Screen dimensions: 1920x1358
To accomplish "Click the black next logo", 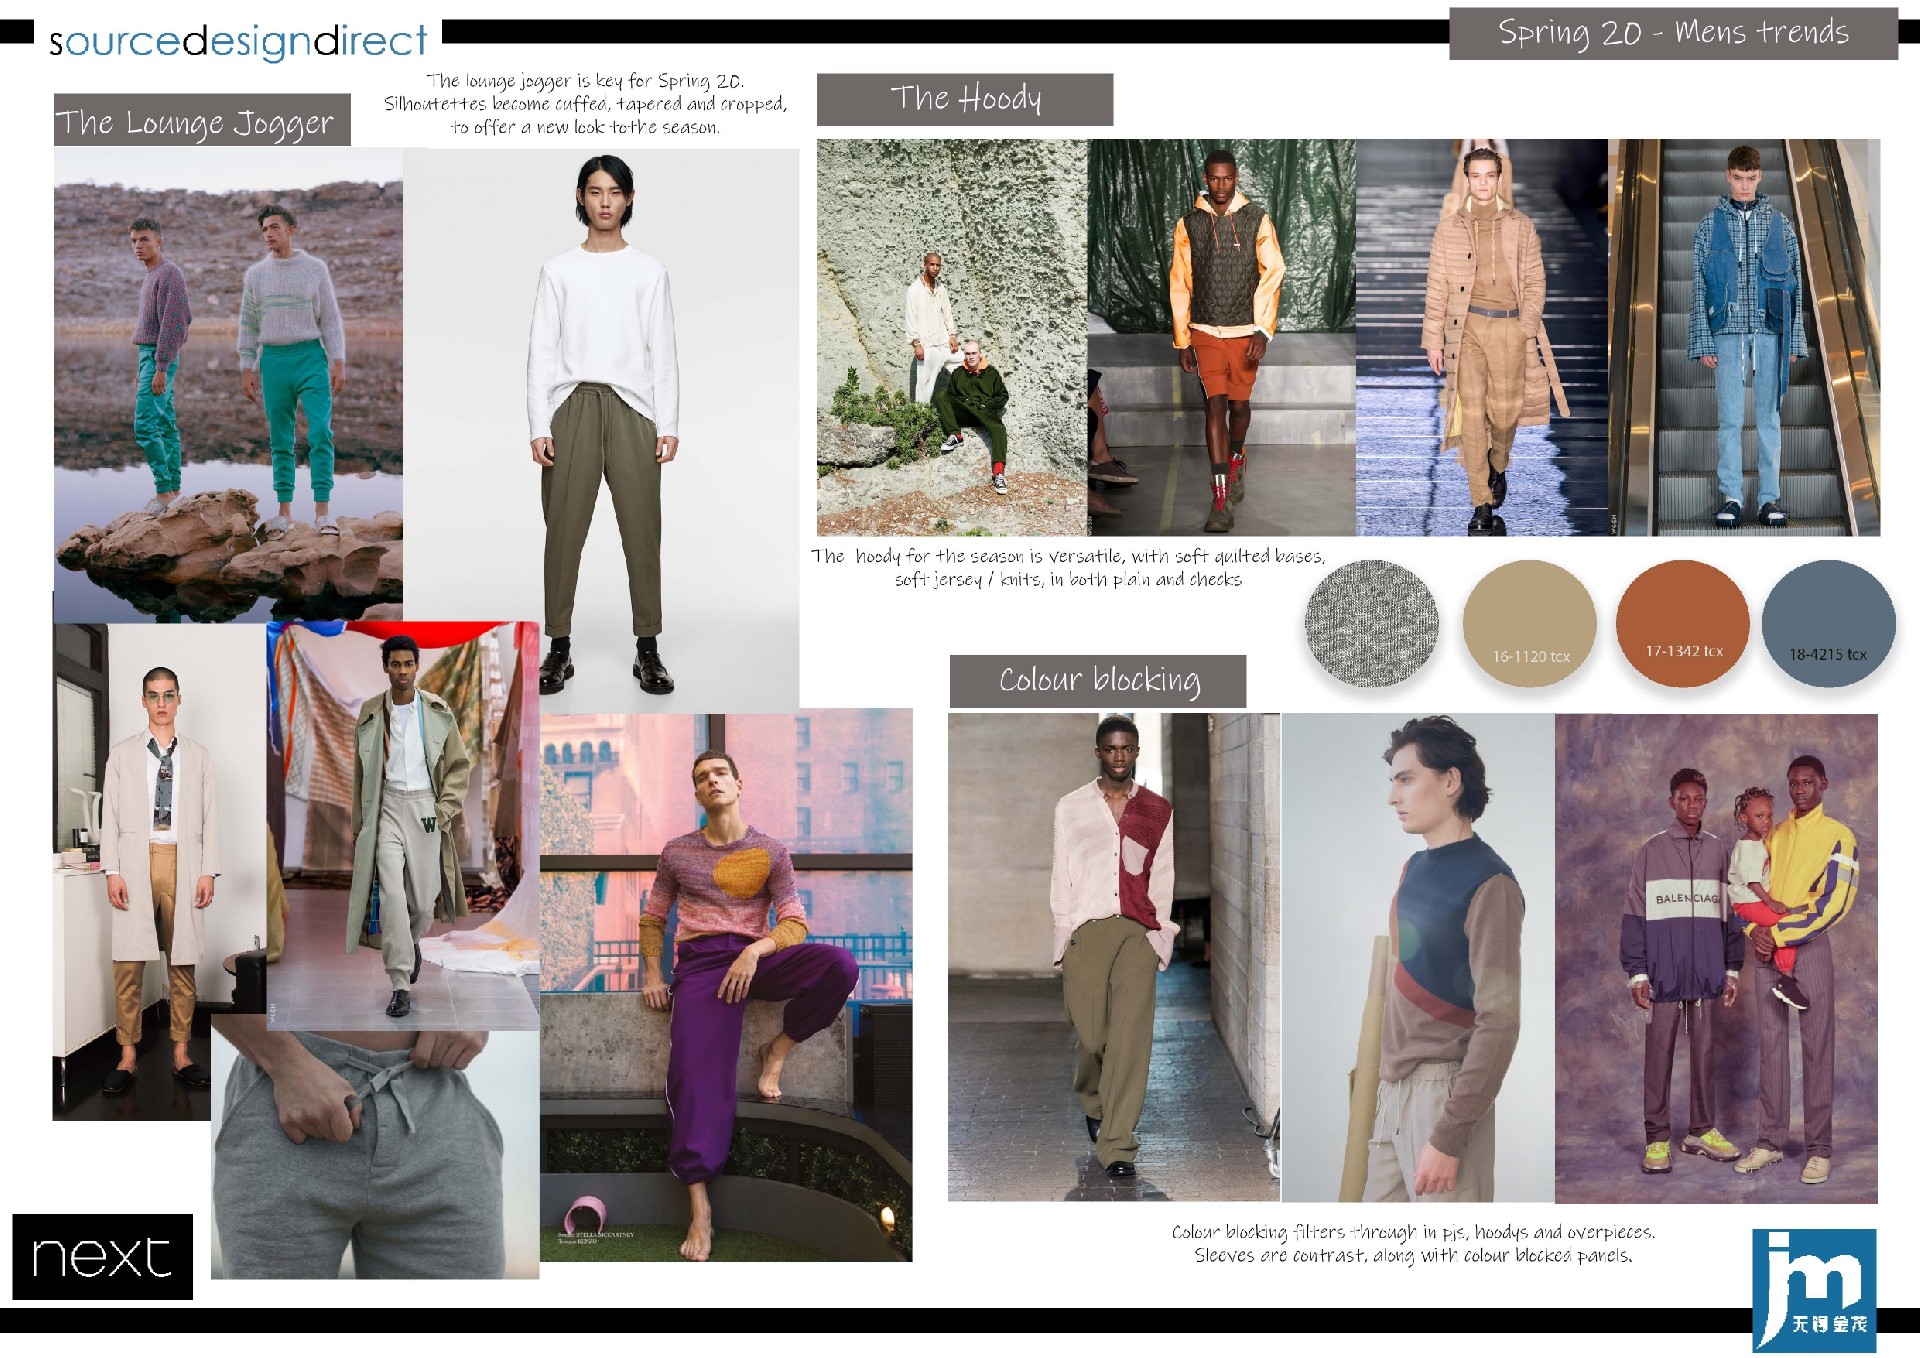I will click(x=102, y=1256).
